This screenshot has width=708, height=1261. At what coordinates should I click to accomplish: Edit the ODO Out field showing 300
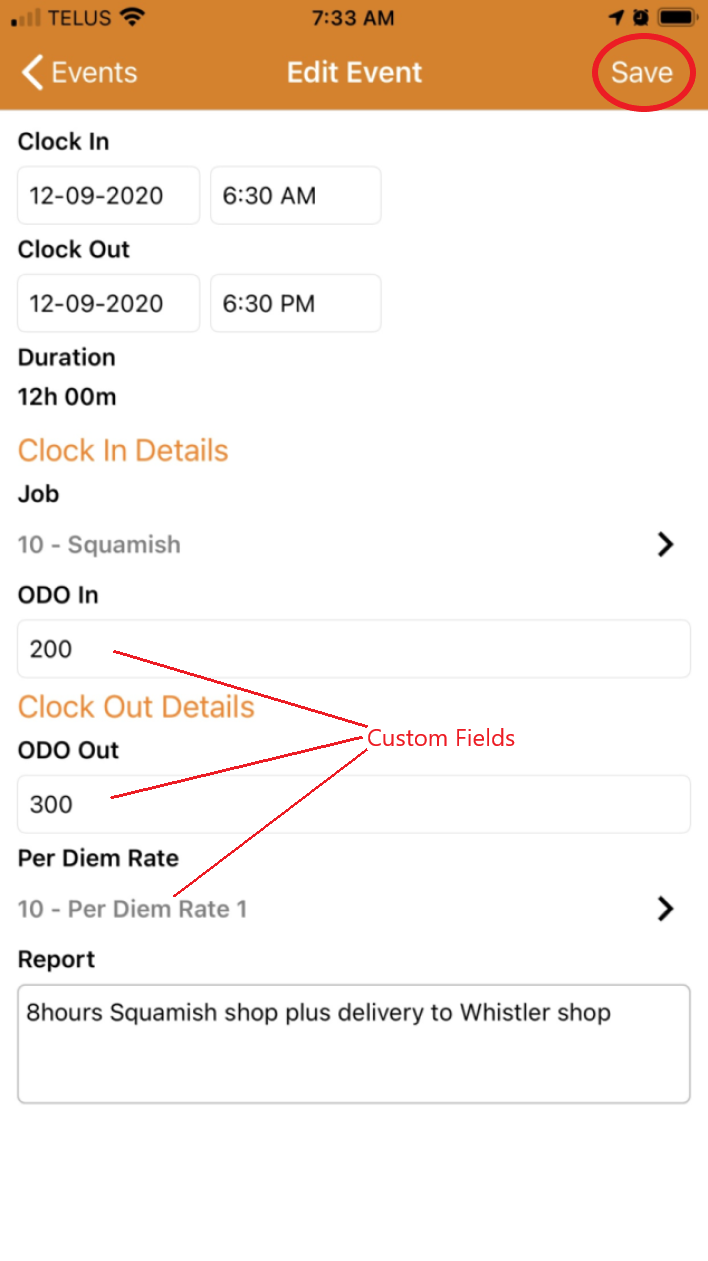tap(354, 803)
